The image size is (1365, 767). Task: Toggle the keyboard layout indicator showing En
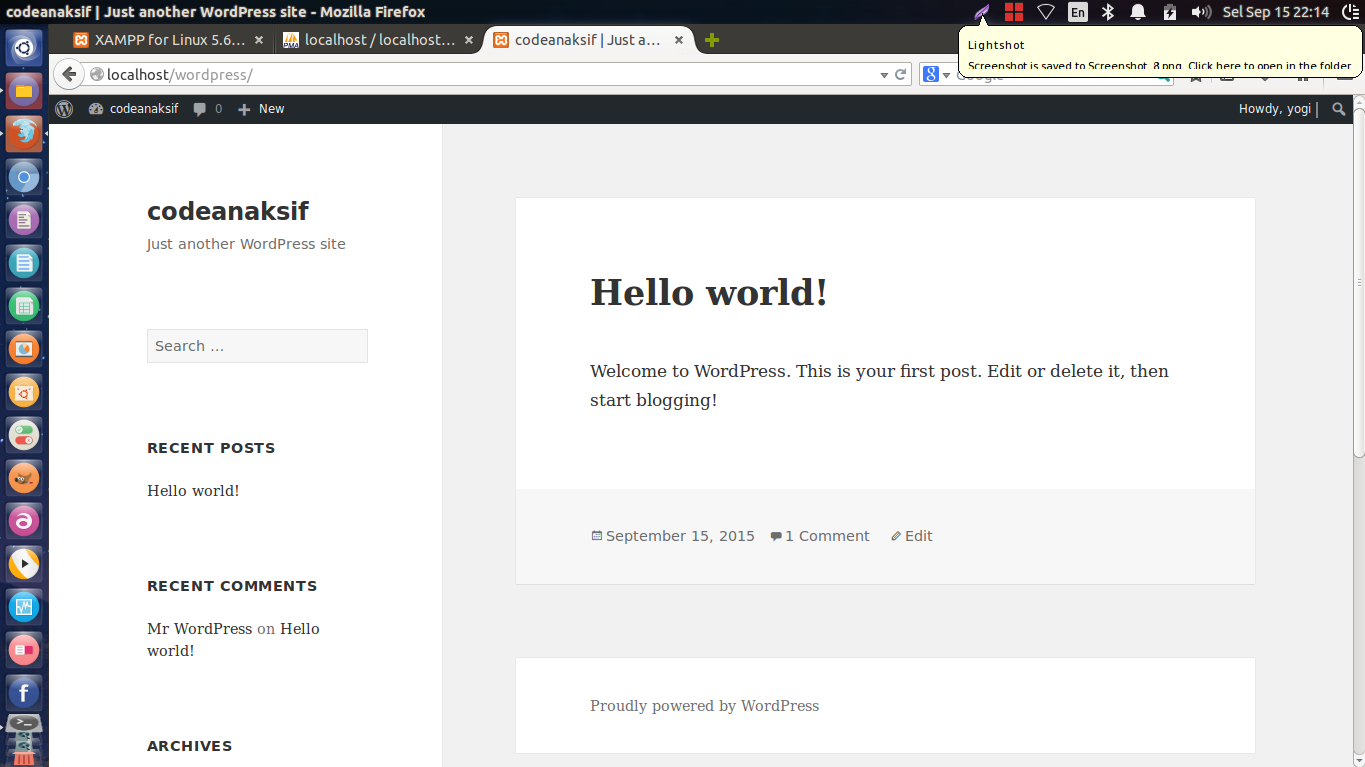pos(1077,12)
